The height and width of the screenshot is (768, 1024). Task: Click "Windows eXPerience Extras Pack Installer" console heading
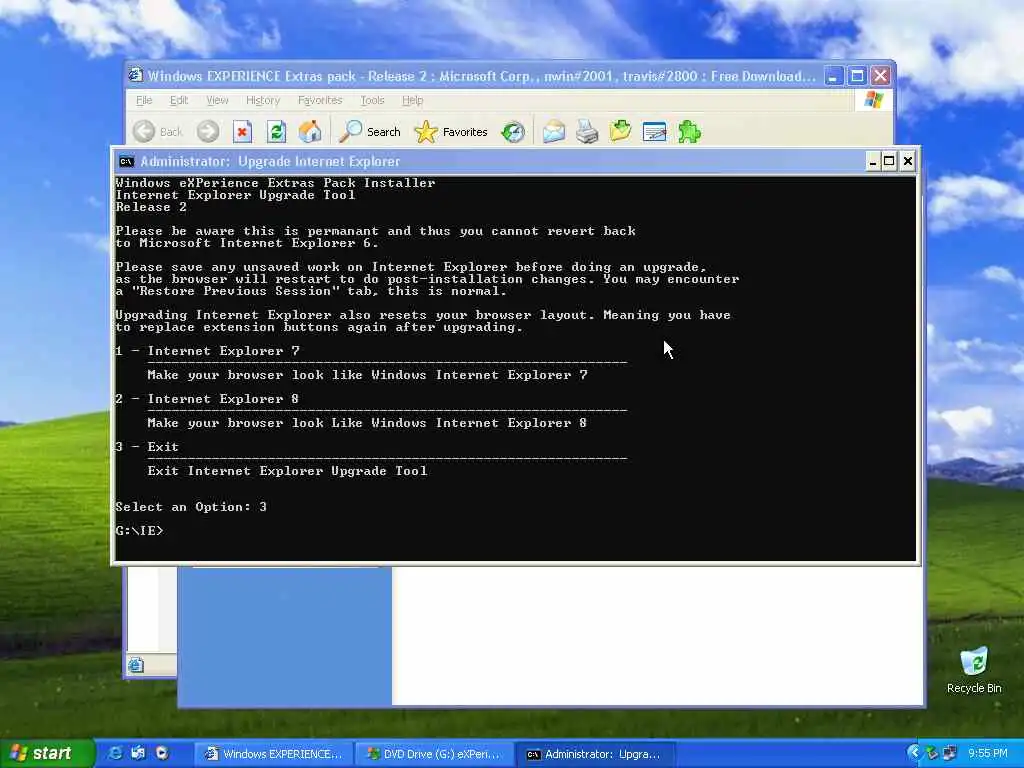(x=275, y=183)
